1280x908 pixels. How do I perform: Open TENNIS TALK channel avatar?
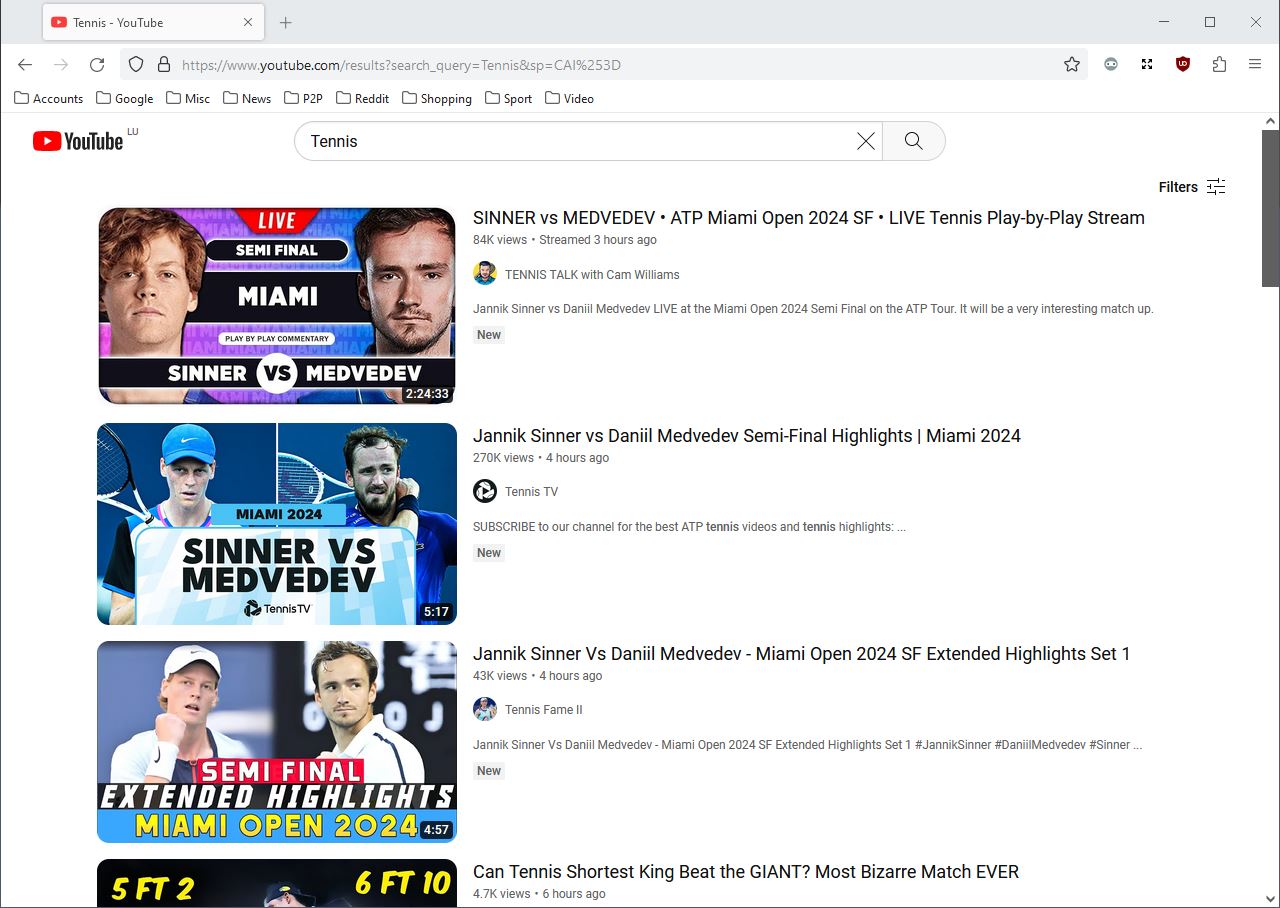(485, 274)
